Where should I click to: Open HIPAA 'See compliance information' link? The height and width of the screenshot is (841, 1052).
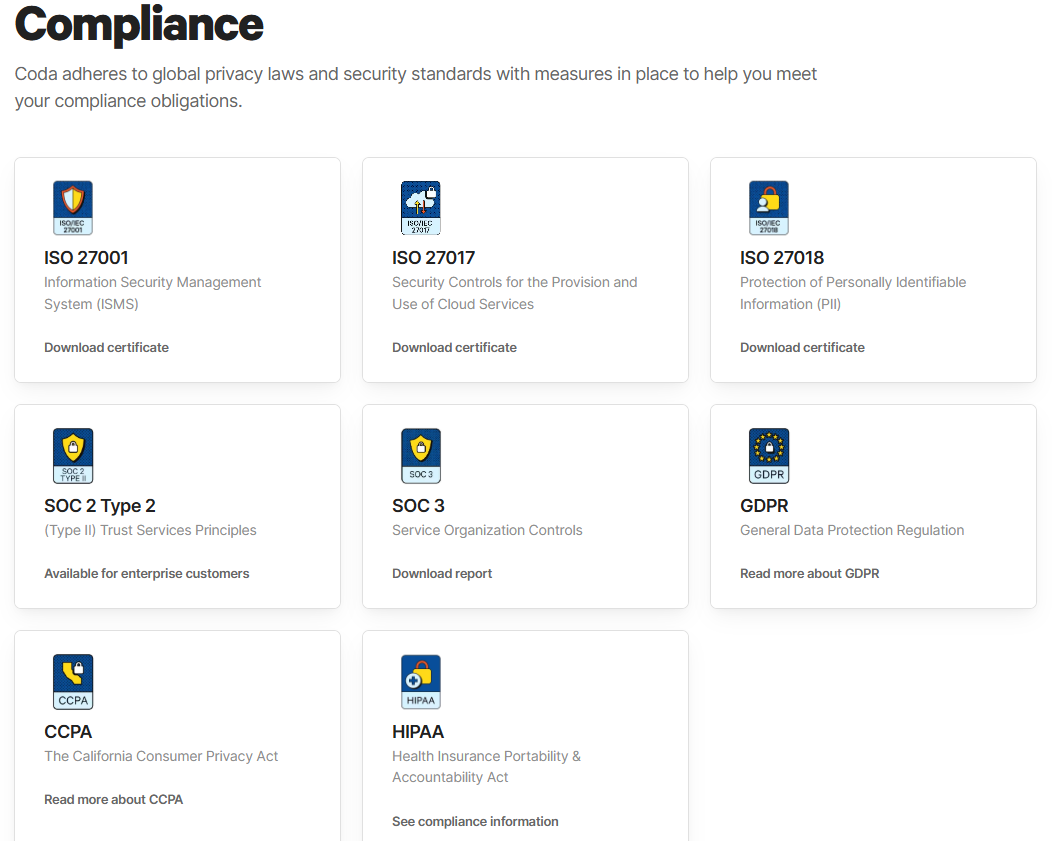pos(475,822)
